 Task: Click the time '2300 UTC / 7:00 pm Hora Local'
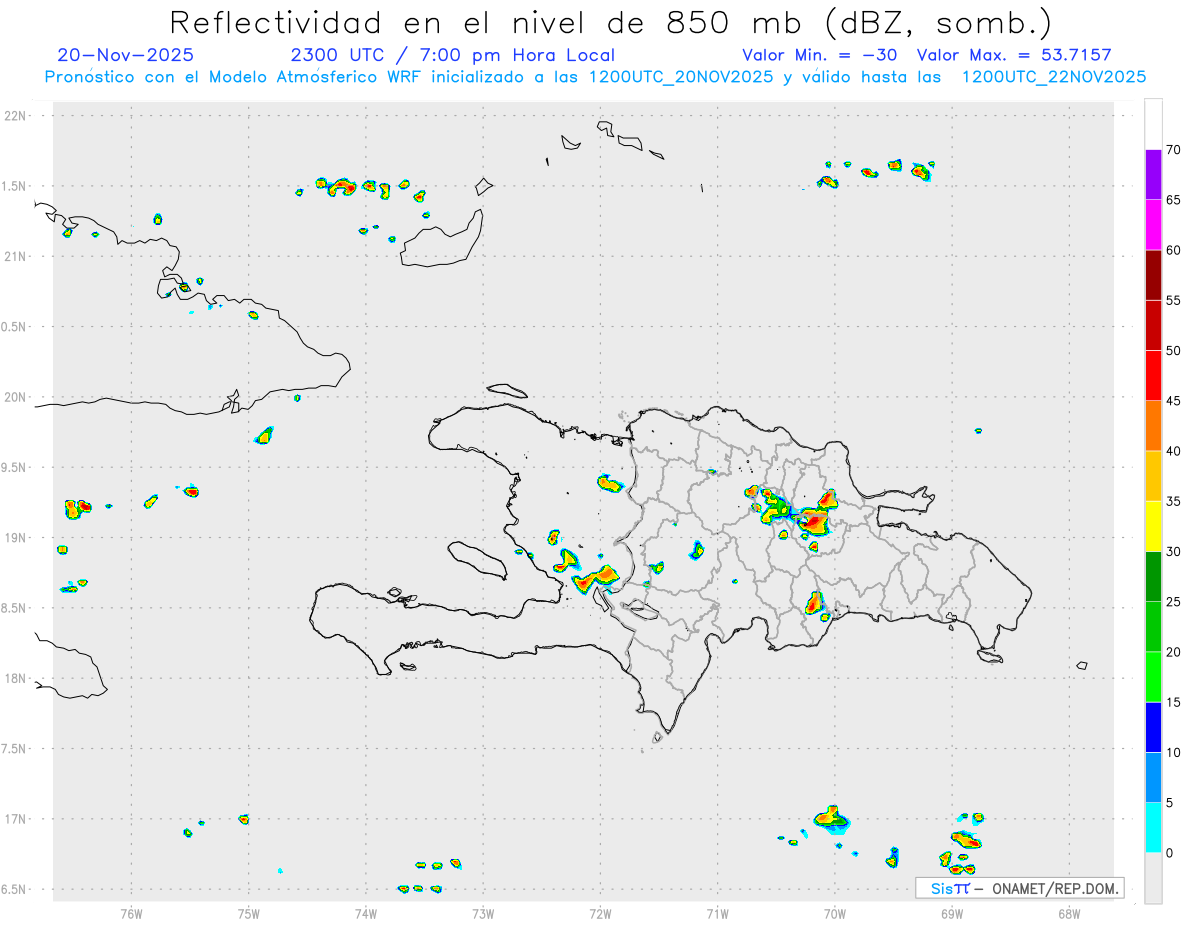click(x=453, y=55)
